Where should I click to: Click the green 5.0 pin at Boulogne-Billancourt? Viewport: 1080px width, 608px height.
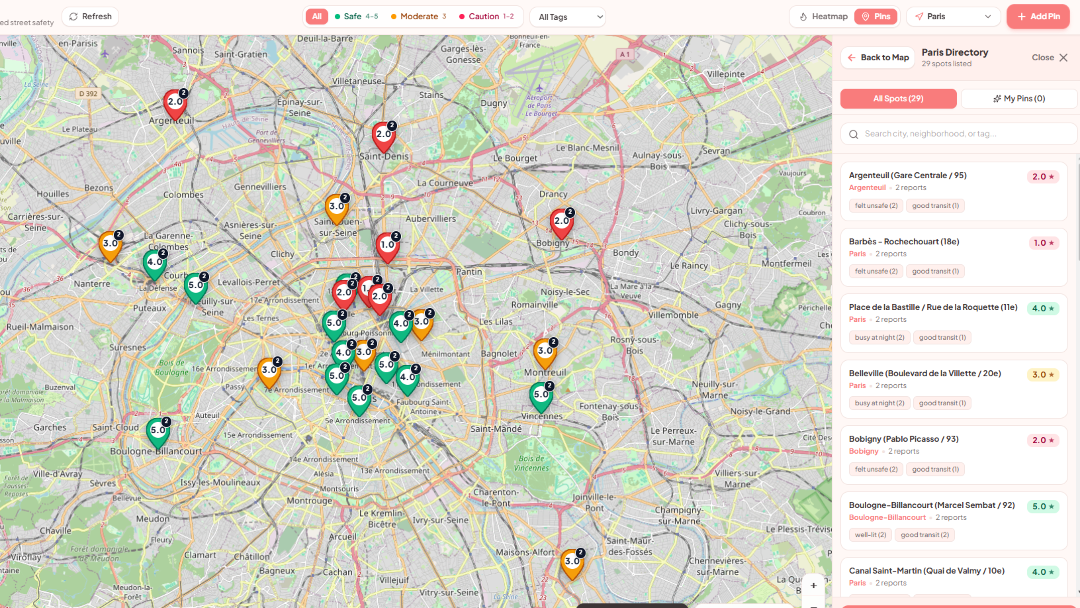(x=158, y=432)
